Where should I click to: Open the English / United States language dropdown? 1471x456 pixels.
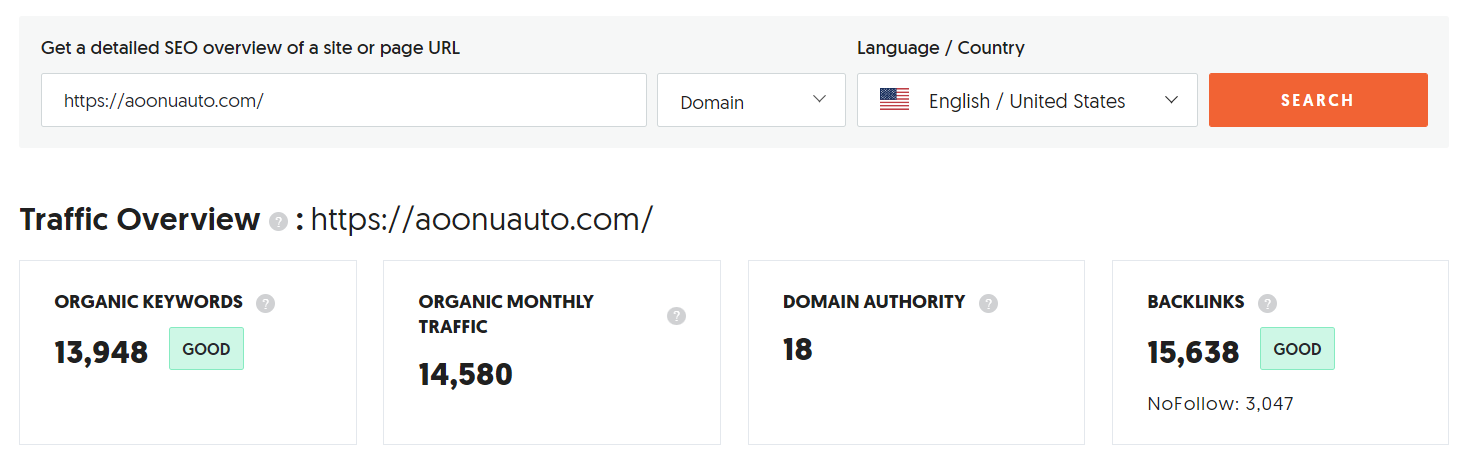[x=1027, y=100]
